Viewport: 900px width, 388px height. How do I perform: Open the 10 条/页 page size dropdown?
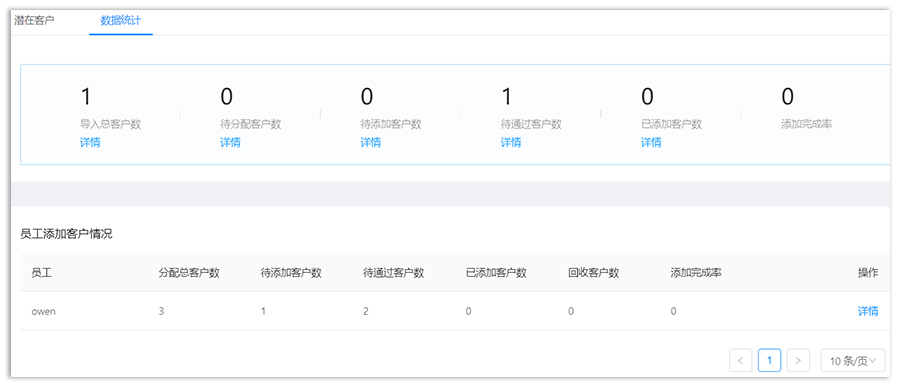click(853, 360)
